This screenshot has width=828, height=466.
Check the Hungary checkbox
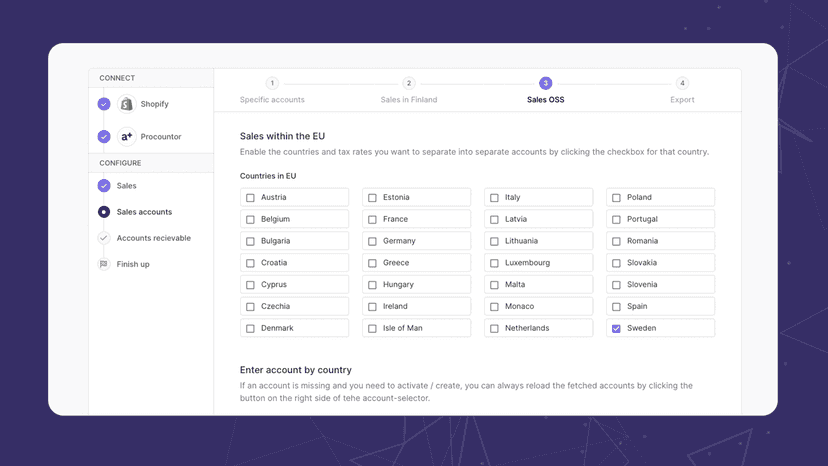point(372,285)
